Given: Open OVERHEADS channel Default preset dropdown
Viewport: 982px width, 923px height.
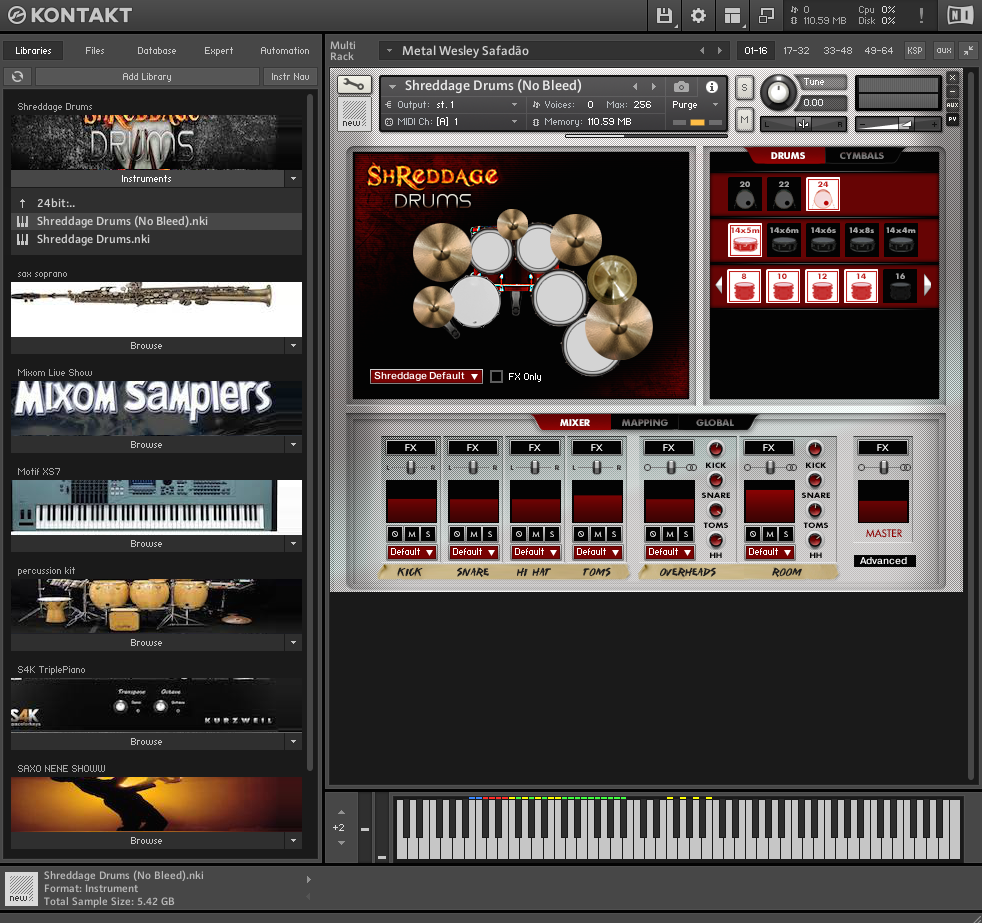Looking at the screenshot, I should coord(669,552).
